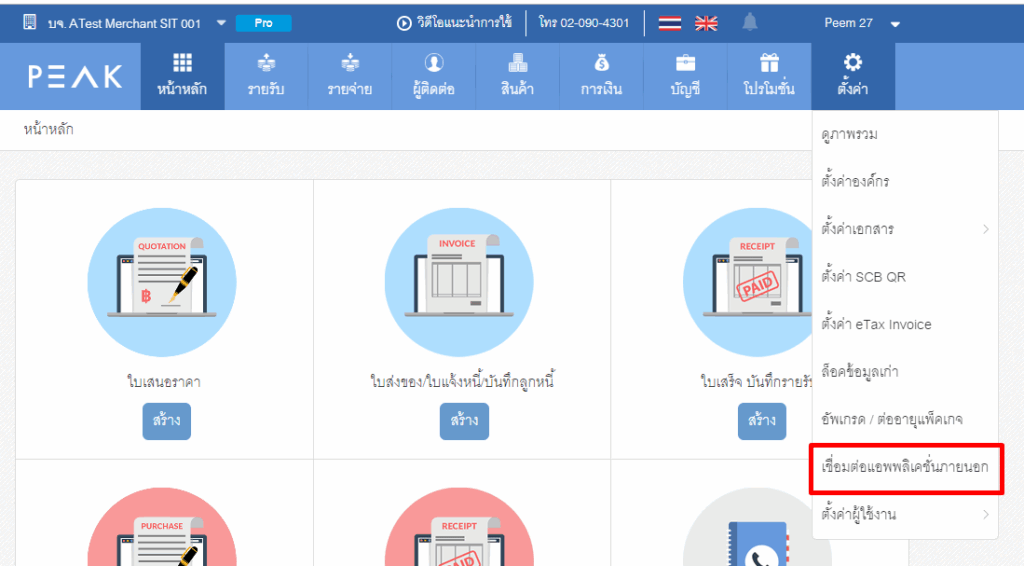Open the ผู้ติดต่อ contacts menu
This screenshot has height=566, width=1024.
coord(434,76)
